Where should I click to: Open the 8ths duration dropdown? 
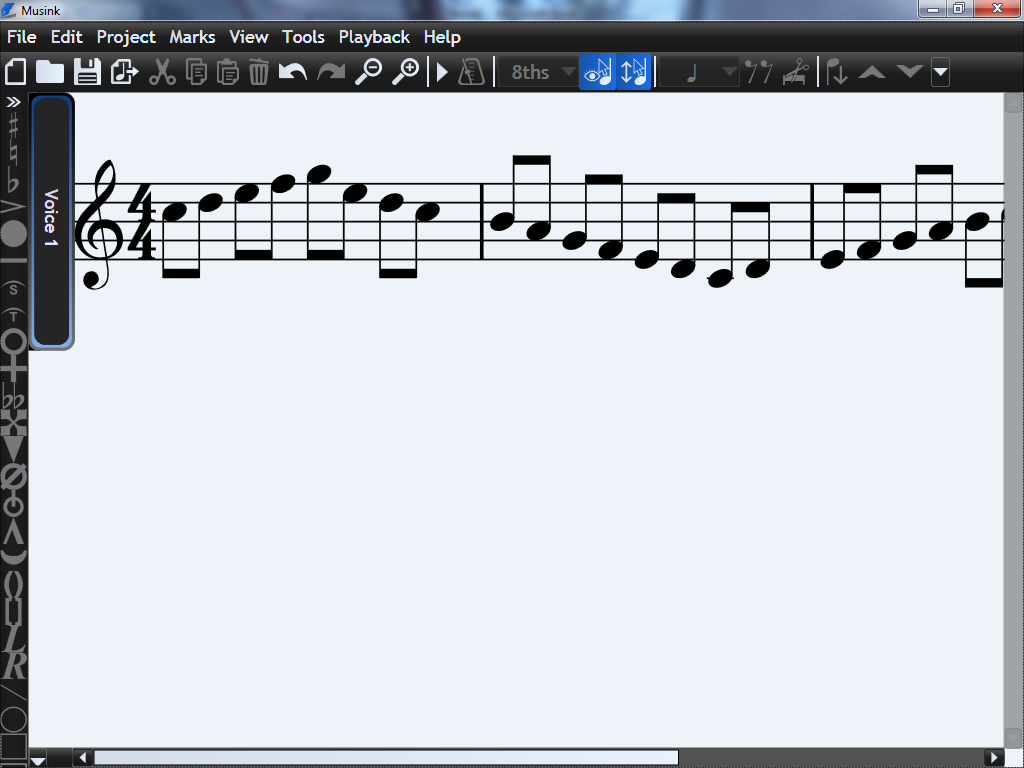coord(540,72)
